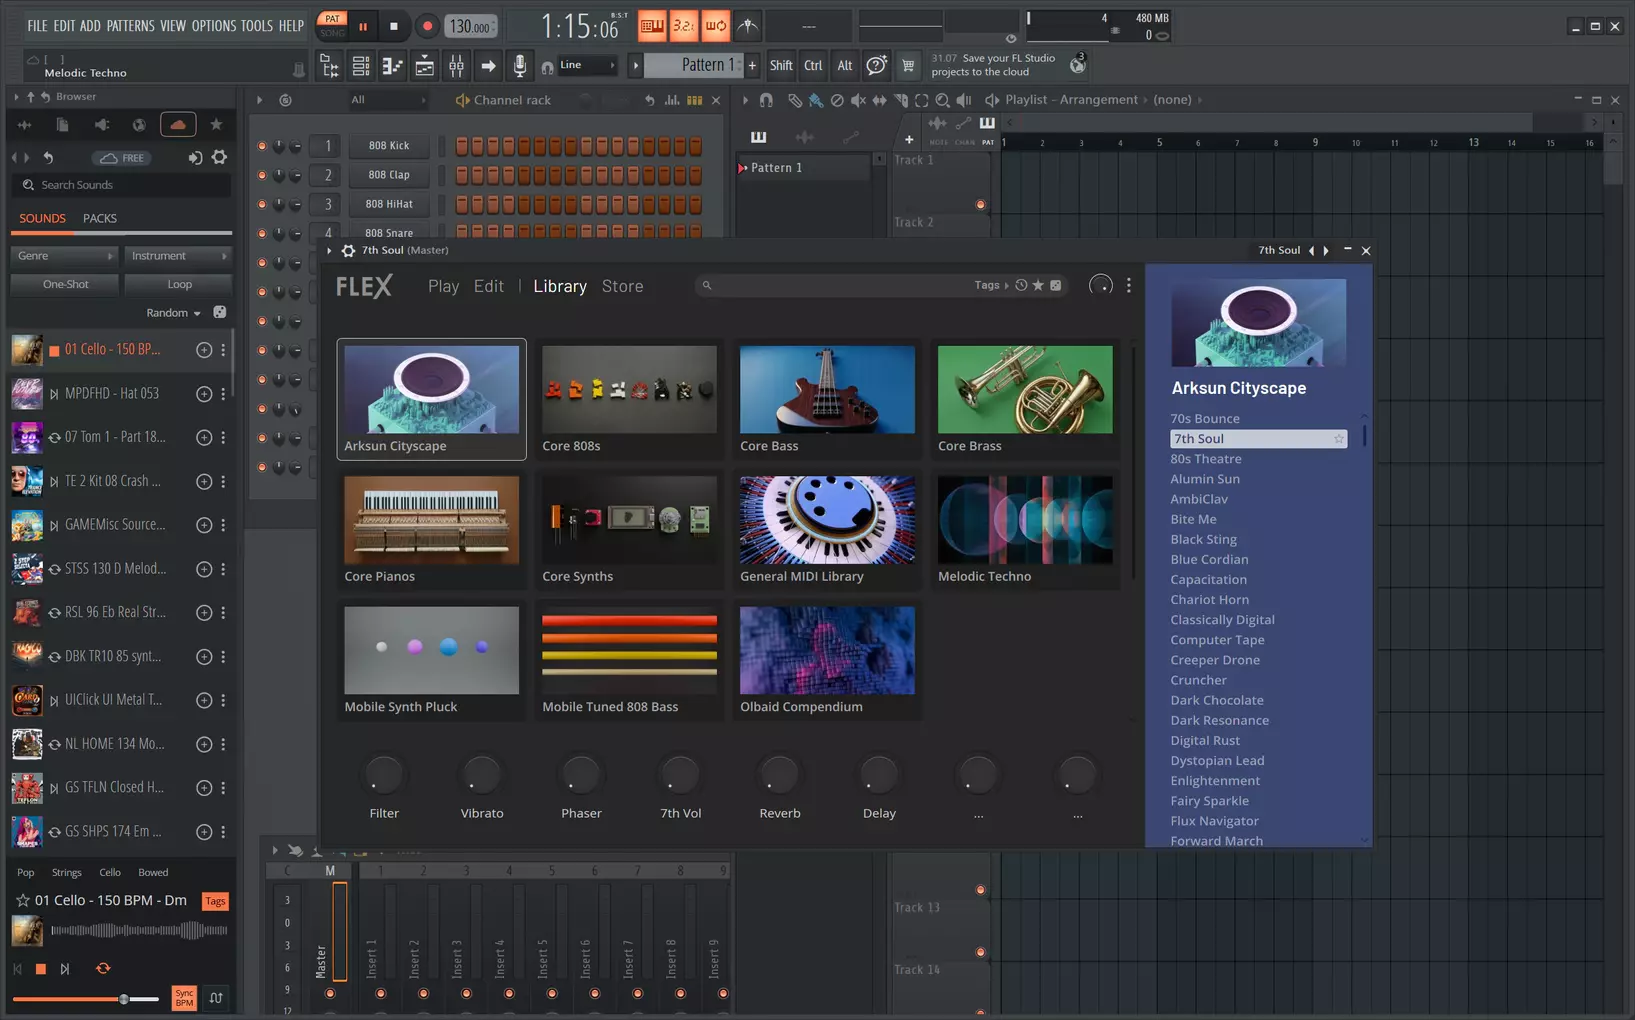
Task: Click the step sequencer bars icon in Channel rack
Action: [x=694, y=100]
